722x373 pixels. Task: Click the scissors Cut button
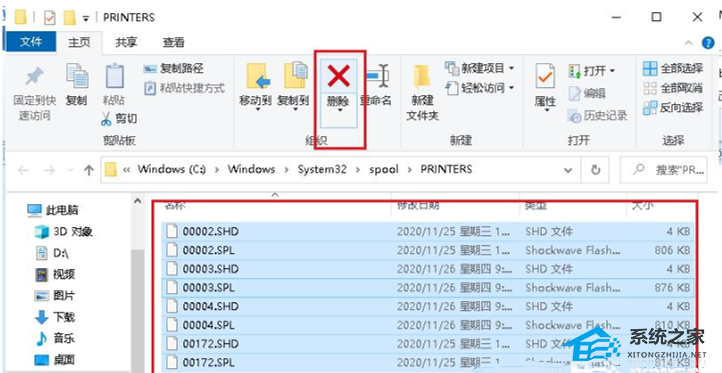coord(119,119)
